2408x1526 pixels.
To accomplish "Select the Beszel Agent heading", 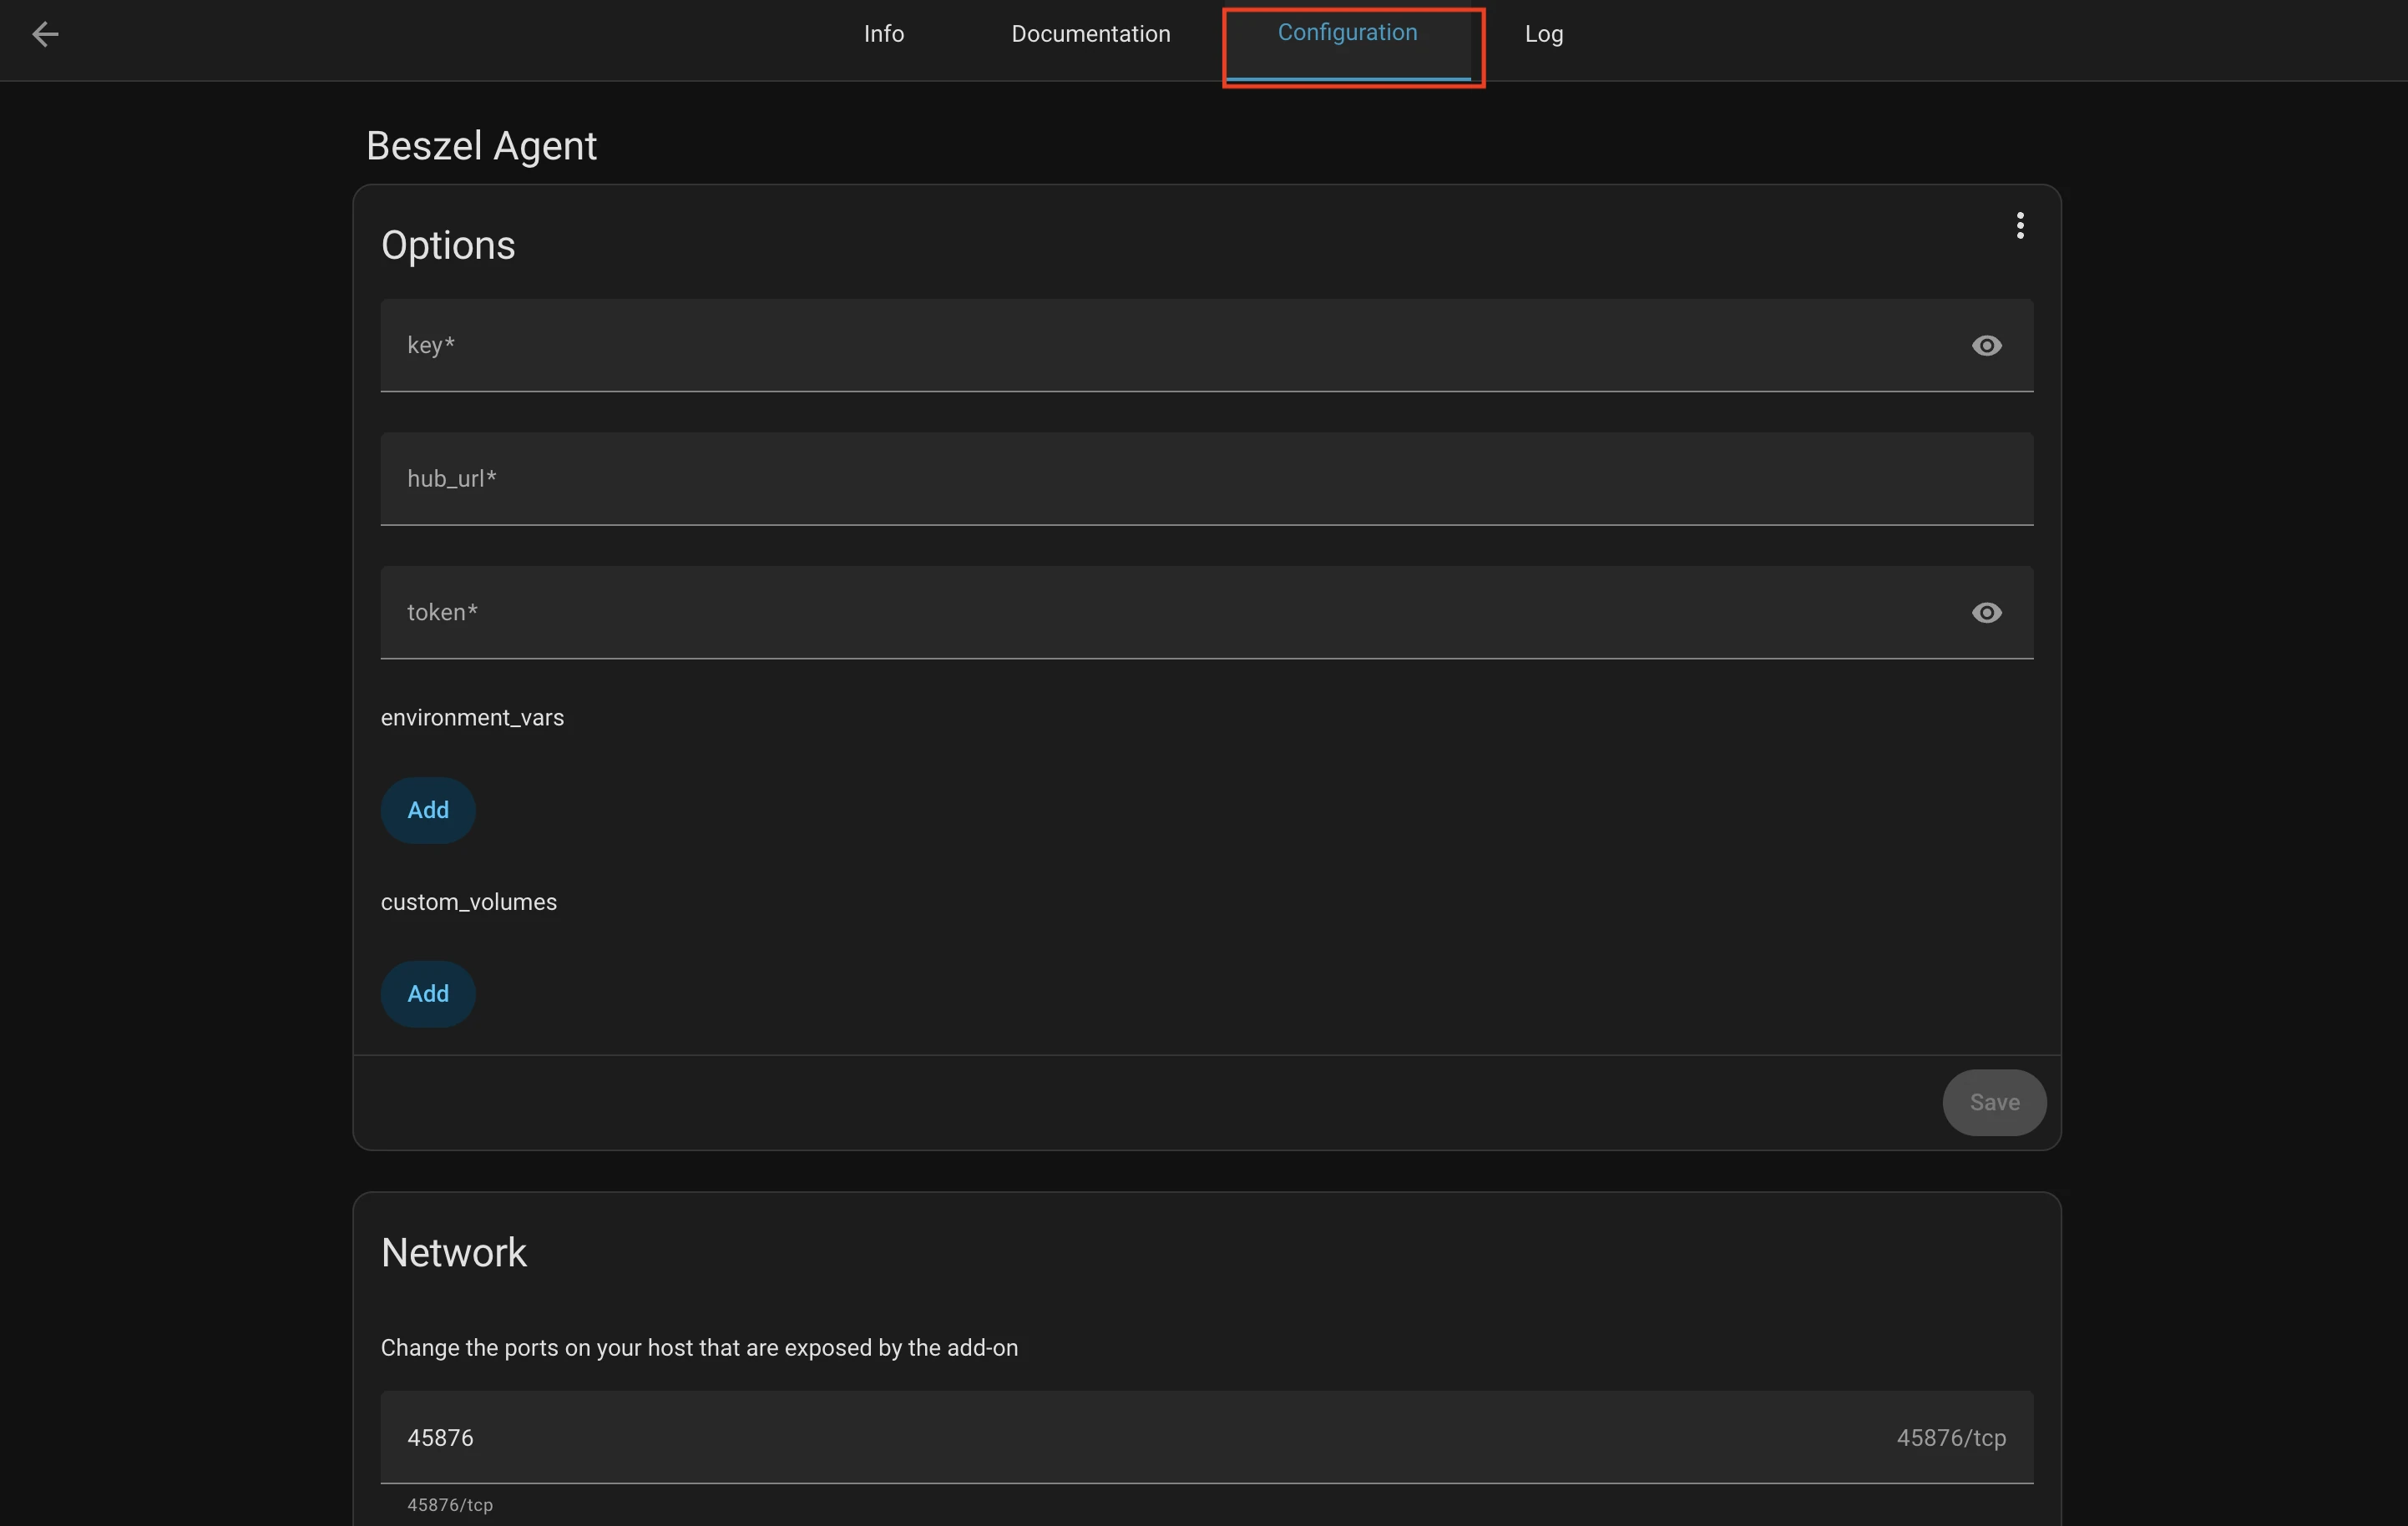I will click(x=481, y=146).
